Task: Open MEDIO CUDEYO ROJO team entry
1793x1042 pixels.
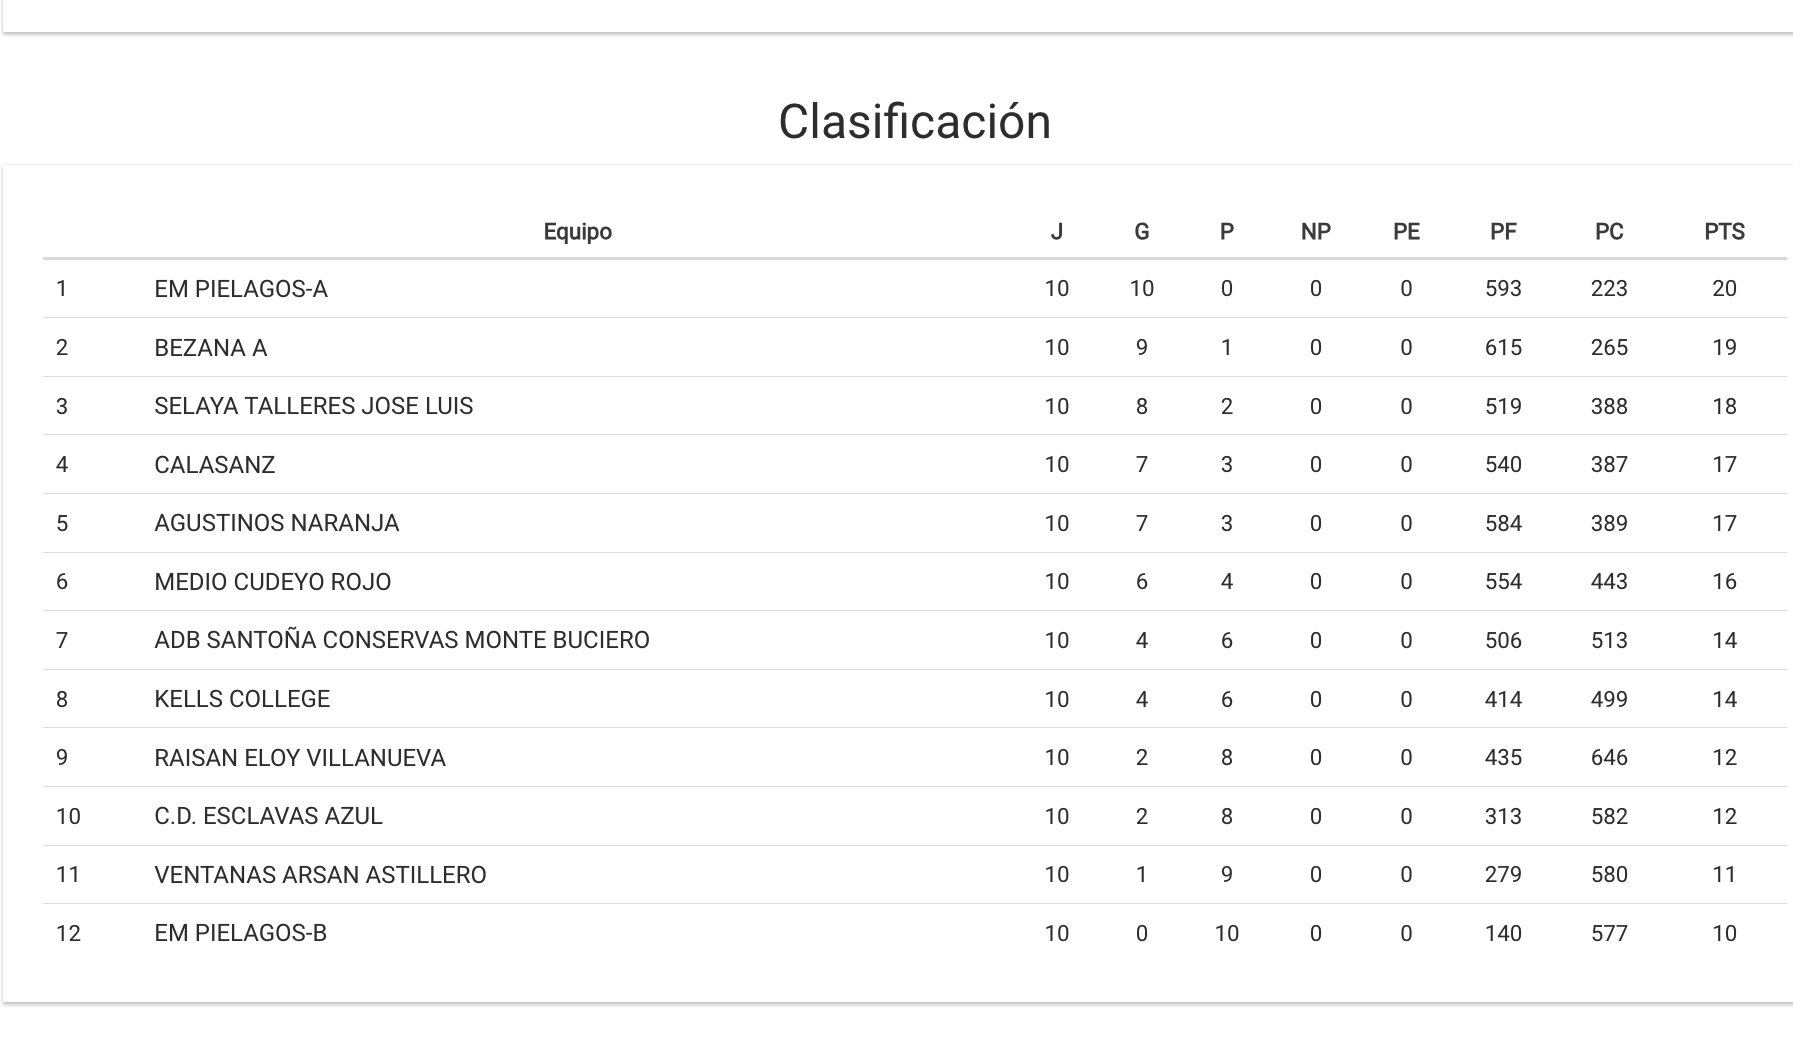Action: [x=272, y=582]
